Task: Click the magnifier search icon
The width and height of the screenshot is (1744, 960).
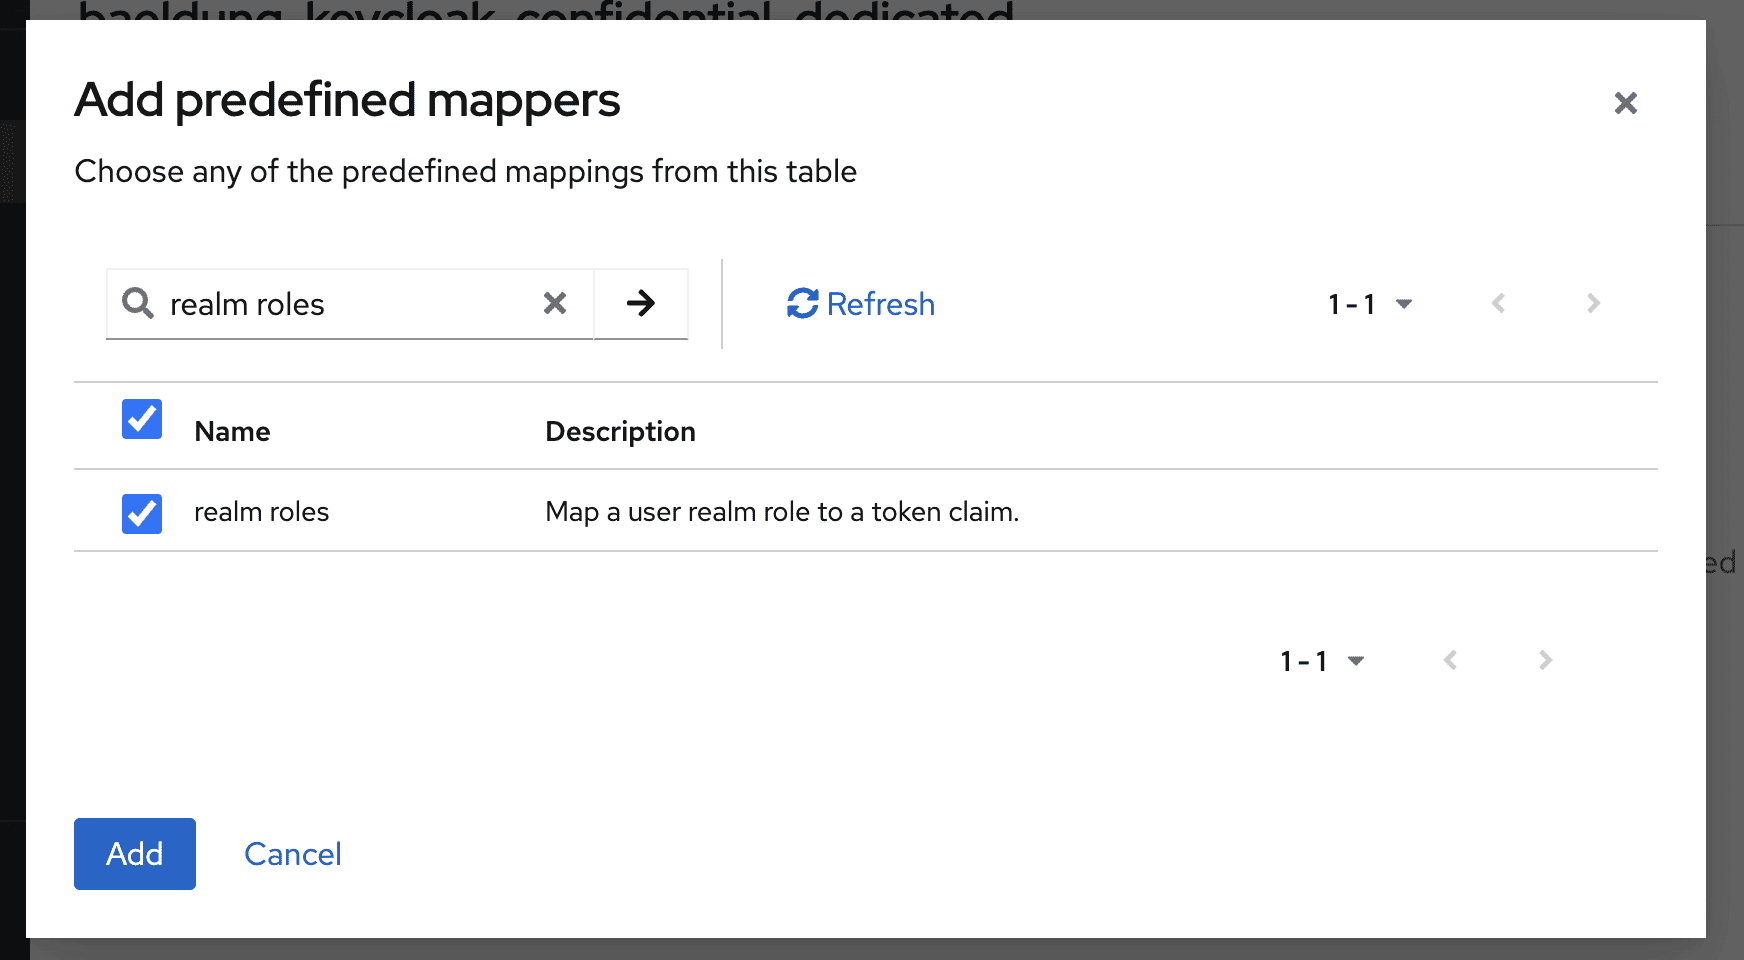Action: click(138, 303)
